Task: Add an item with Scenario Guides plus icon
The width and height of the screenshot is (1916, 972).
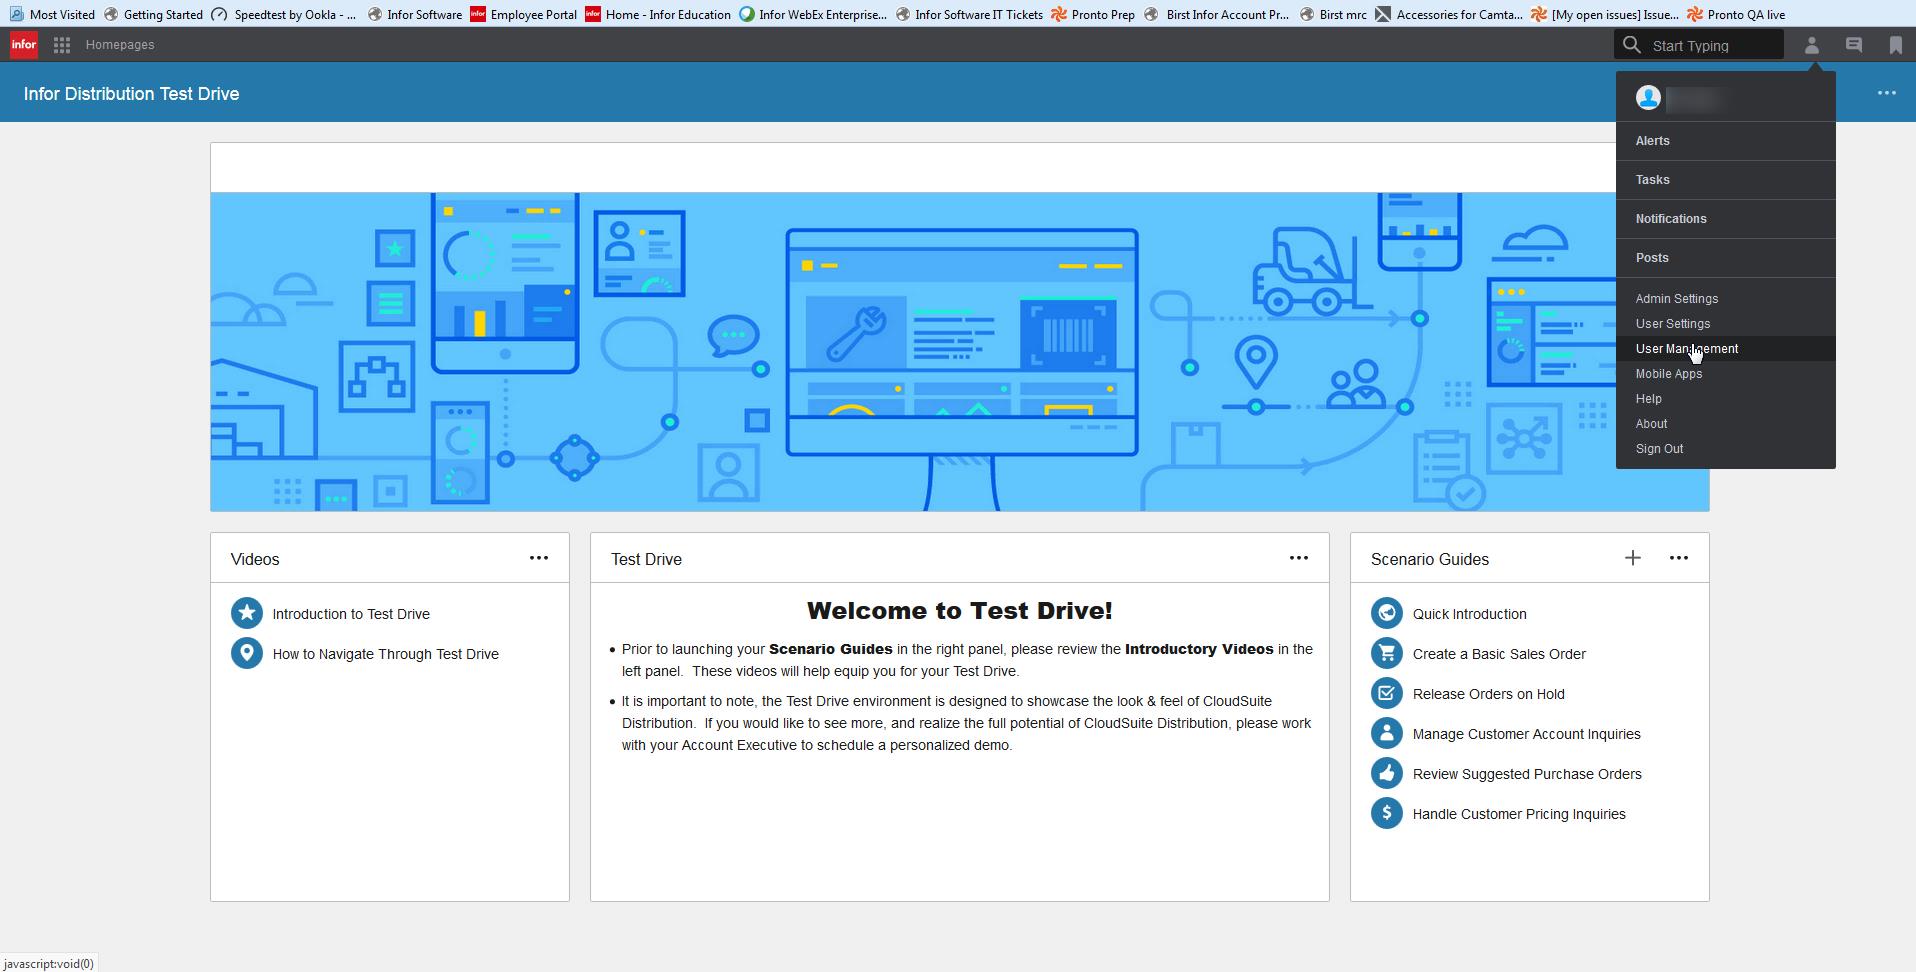Action: click(1633, 558)
